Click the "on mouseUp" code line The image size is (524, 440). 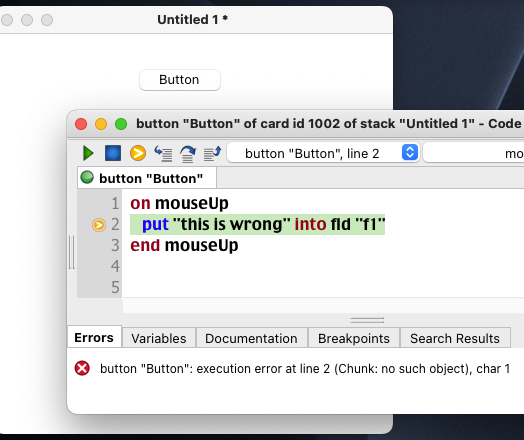click(x=179, y=203)
